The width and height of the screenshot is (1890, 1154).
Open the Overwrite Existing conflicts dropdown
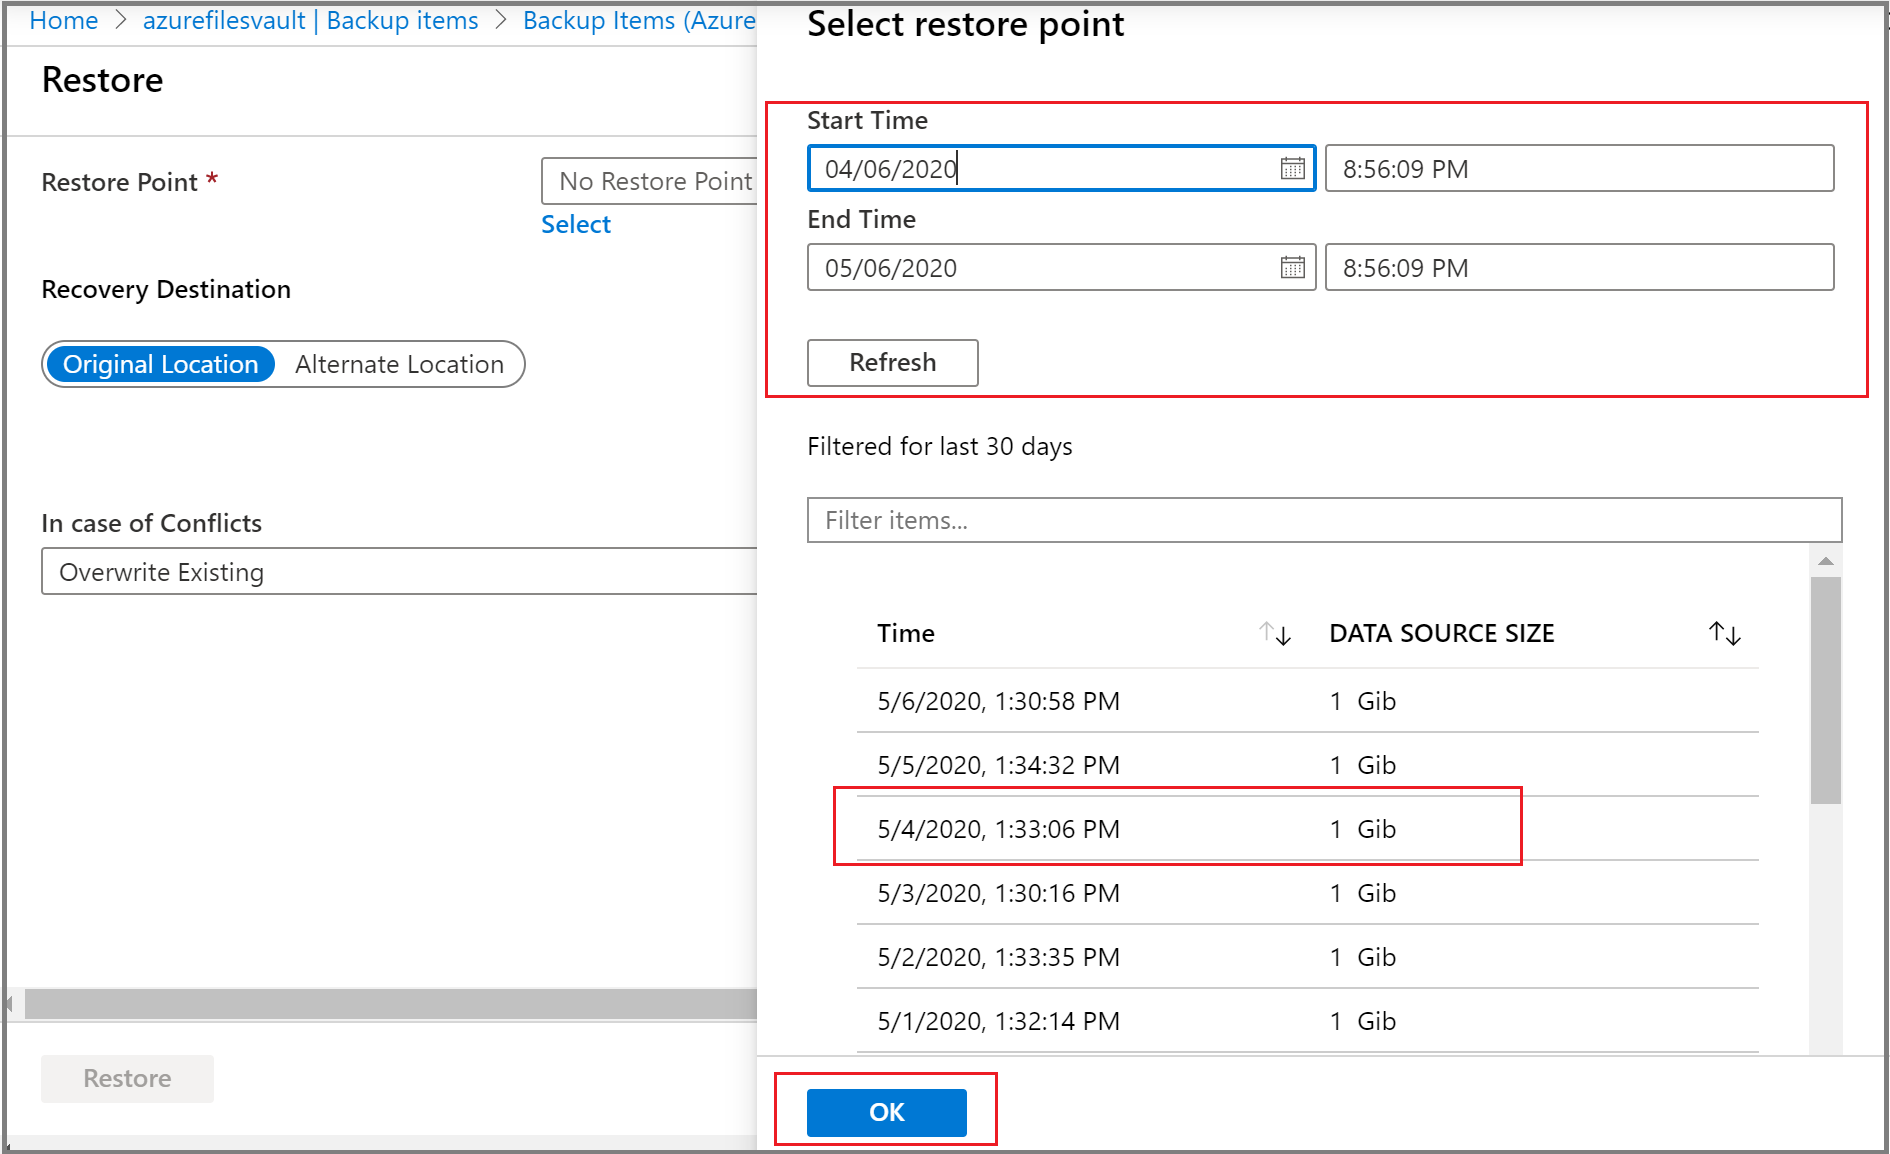click(x=400, y=571)
